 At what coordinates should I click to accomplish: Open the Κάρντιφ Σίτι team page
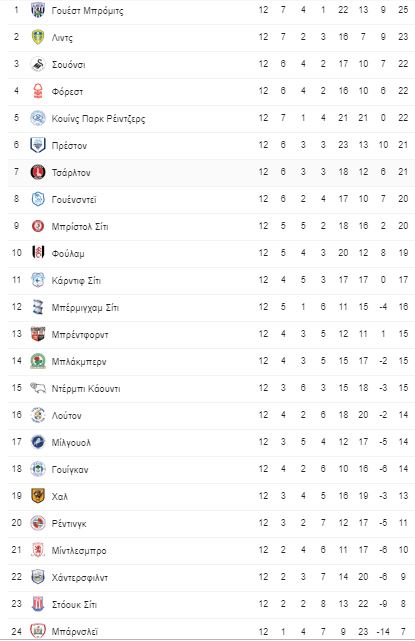tap(76, 280)
